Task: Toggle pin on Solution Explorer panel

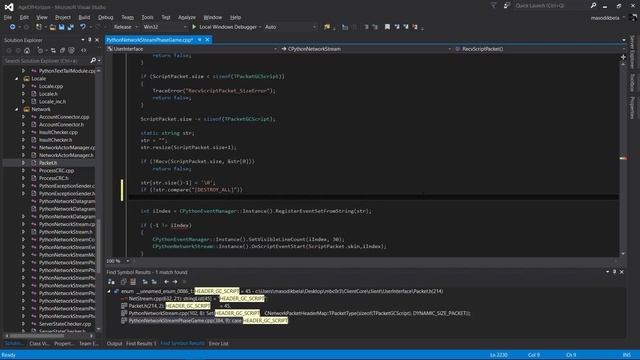Action: click(90, 40)
